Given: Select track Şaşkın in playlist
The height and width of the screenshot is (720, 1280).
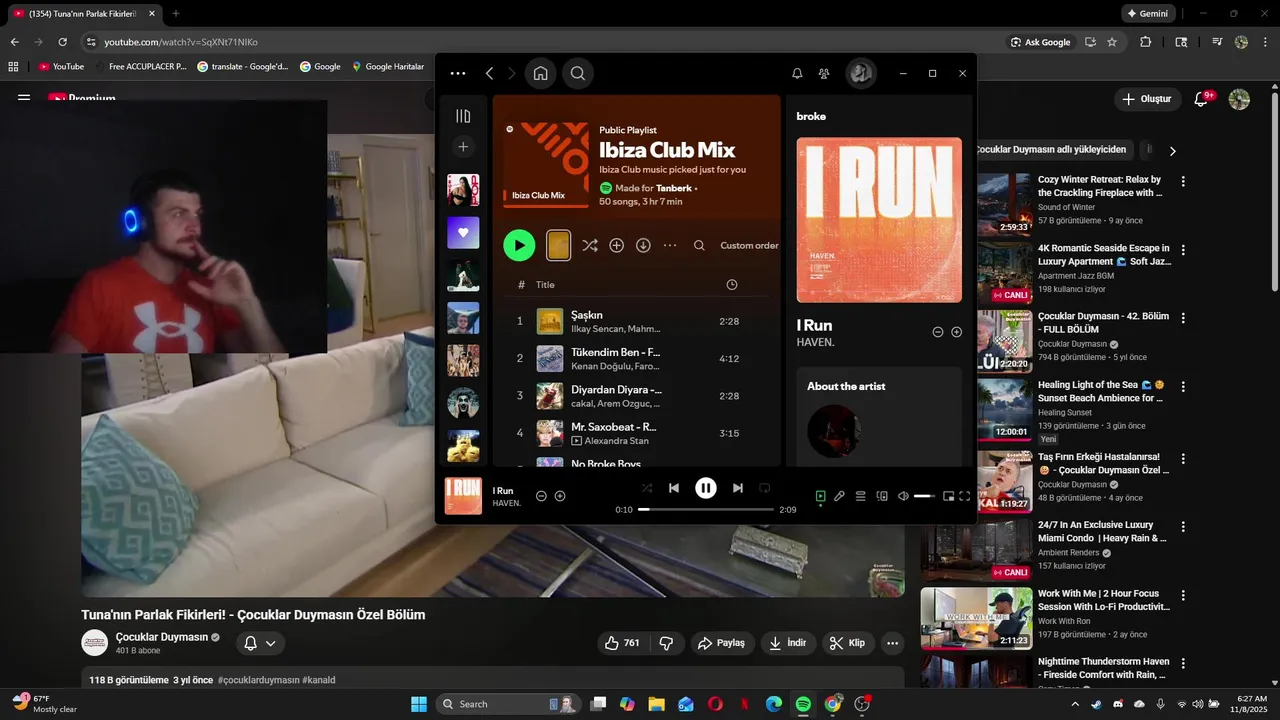Looking at the screenshot, I should pyautogui.click(x=636, y=321).
